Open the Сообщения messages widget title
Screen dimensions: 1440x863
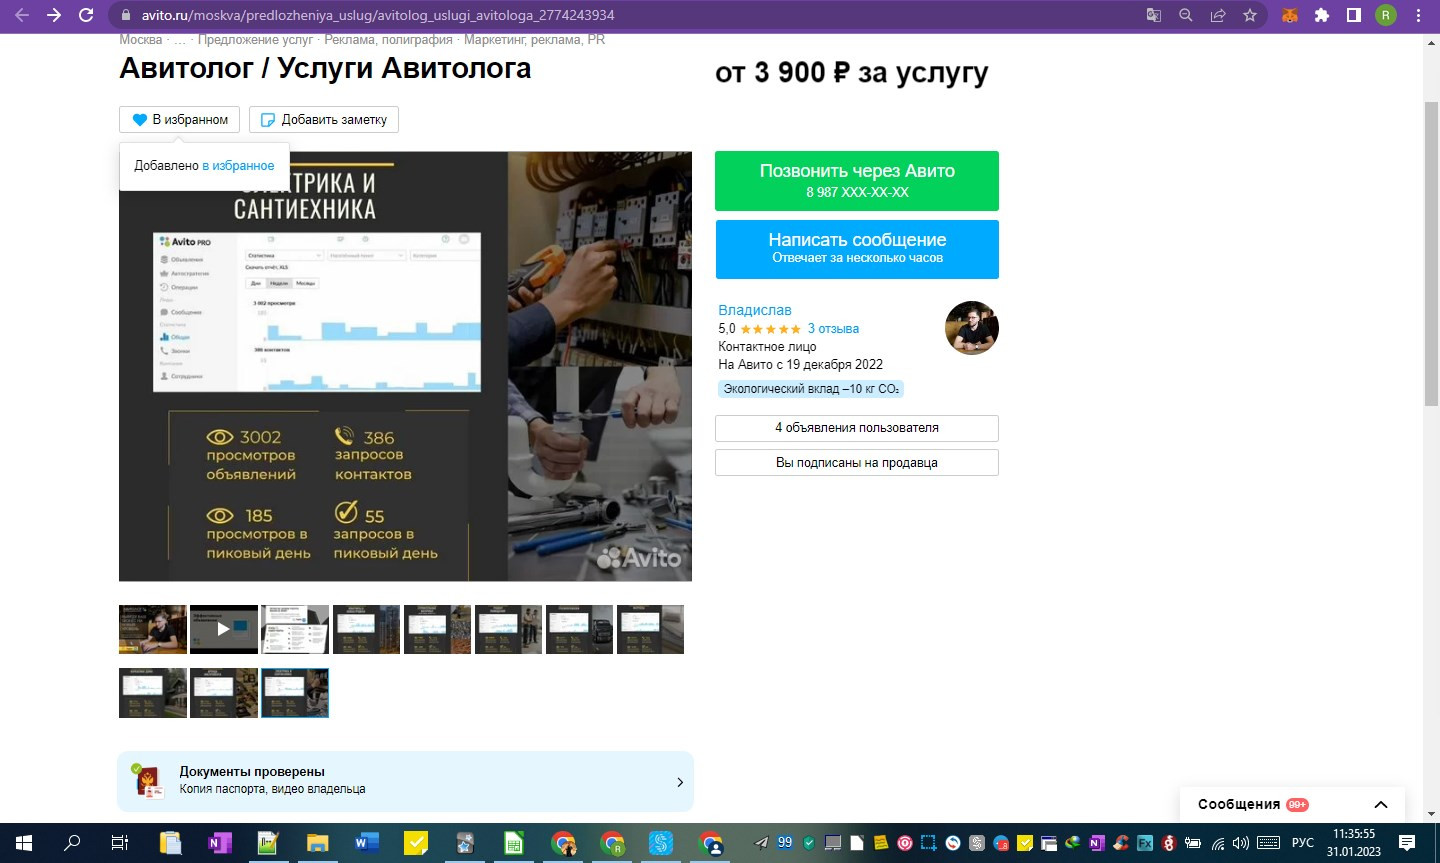(1239, 804)
